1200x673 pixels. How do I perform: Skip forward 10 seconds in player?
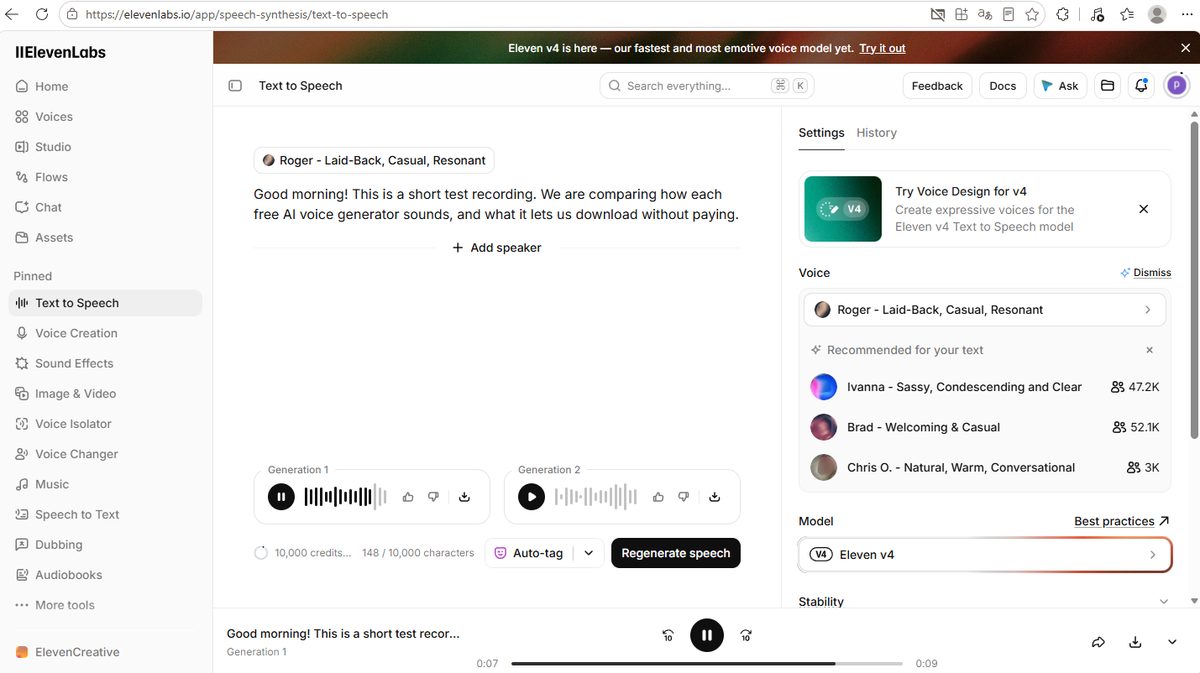746,635
